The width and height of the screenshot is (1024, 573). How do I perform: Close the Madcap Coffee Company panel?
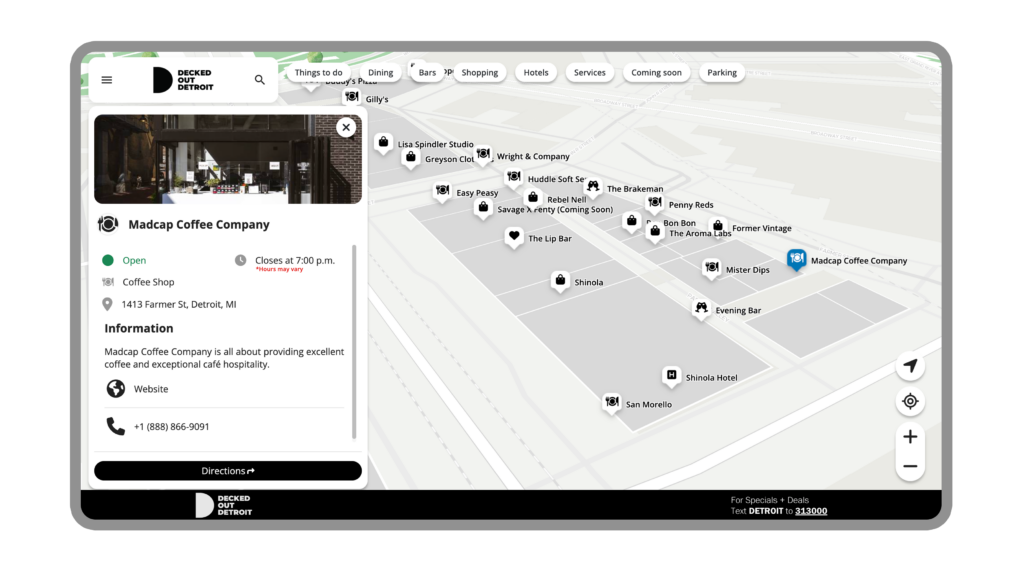coord(346,127)
